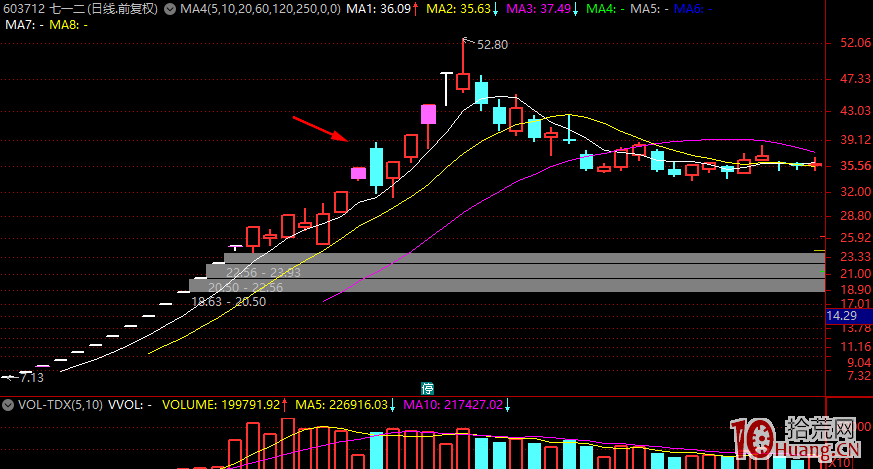Click the MA3: 37.49 value

pyautogui.click(x=538, y=9)
